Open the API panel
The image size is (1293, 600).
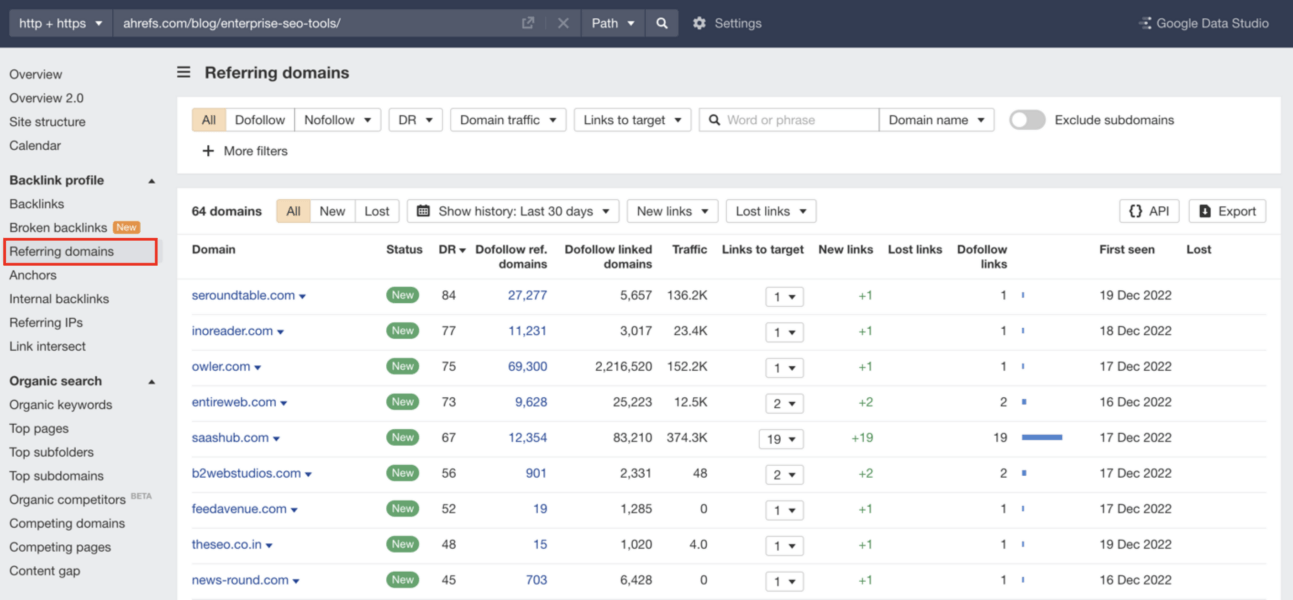point(1149,211)
